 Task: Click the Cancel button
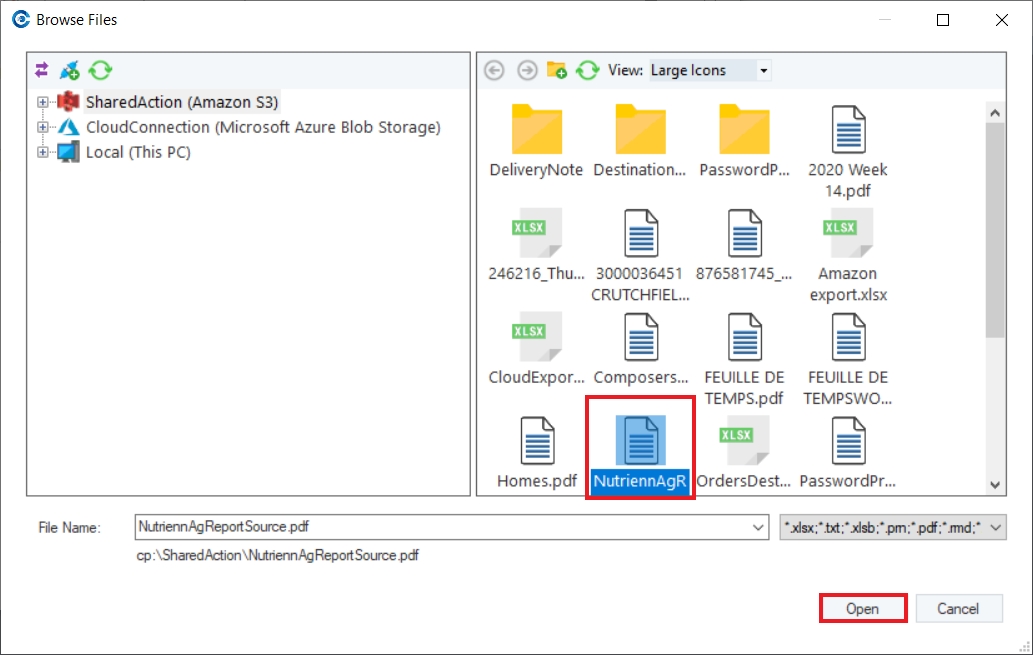(x=959, y=608)
